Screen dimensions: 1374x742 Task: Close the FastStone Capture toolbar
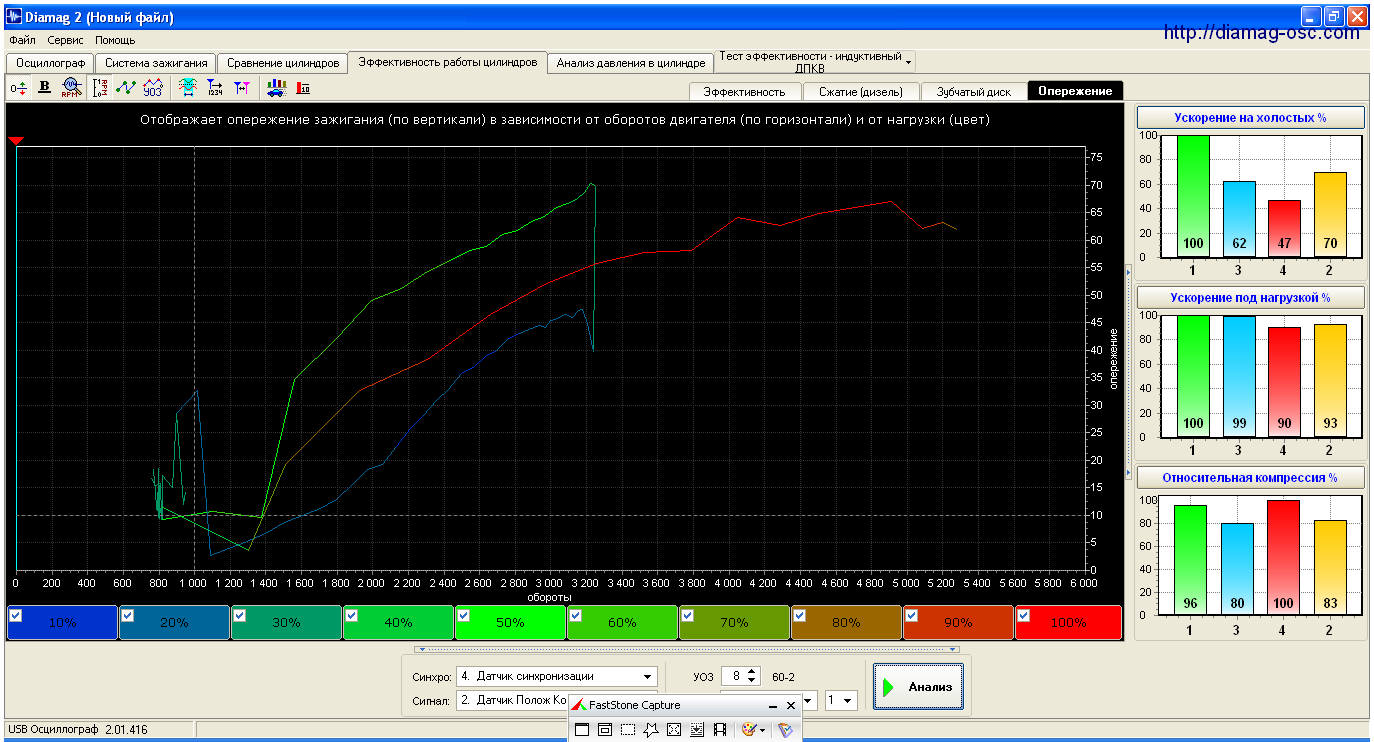click(791, 705)
